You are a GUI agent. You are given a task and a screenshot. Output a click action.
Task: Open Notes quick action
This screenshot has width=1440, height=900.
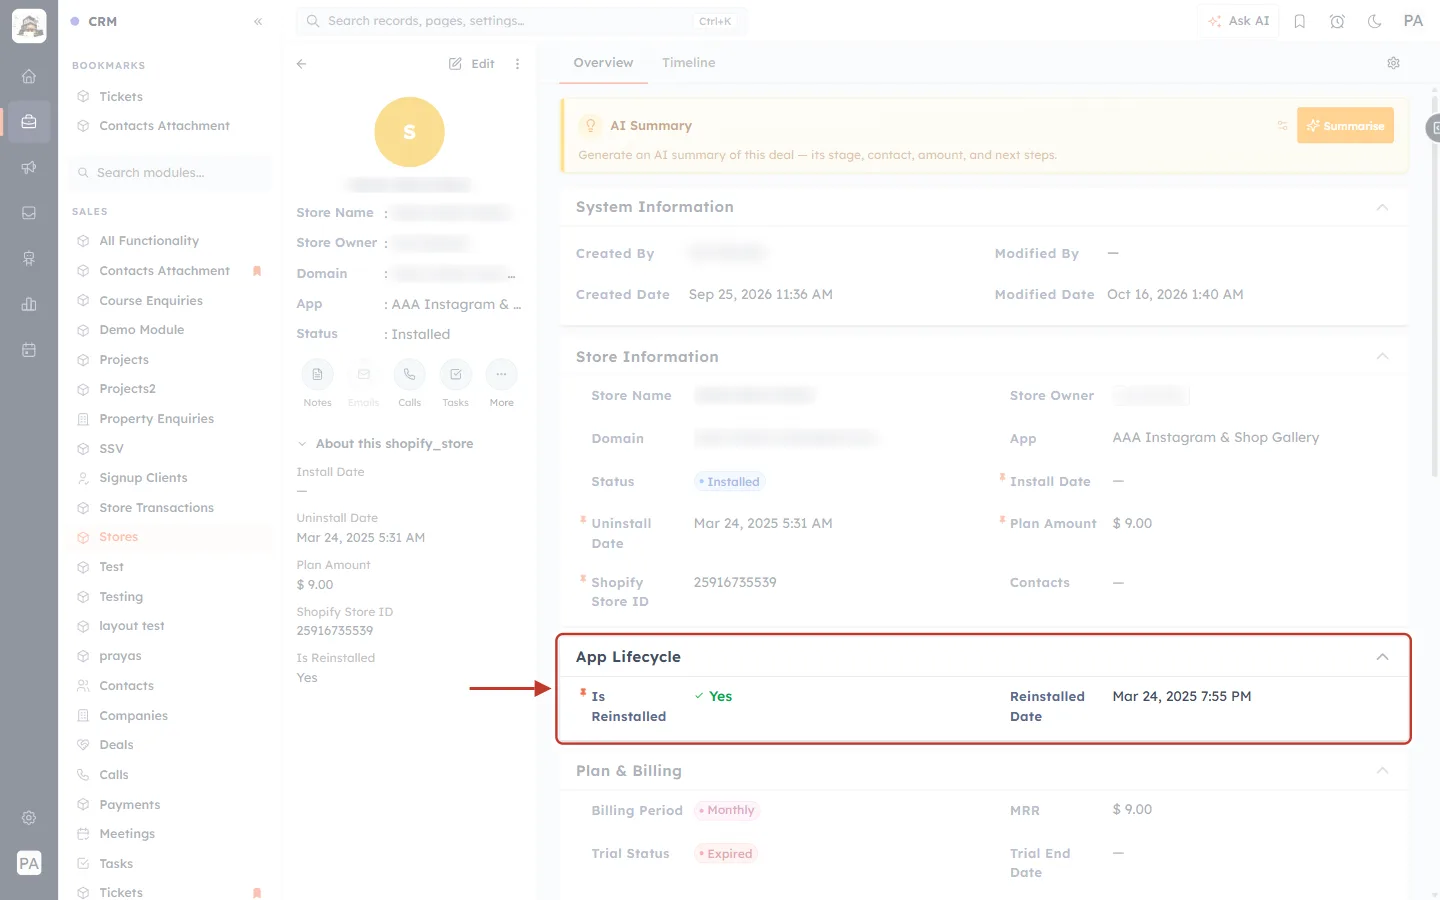coord(317,375)
